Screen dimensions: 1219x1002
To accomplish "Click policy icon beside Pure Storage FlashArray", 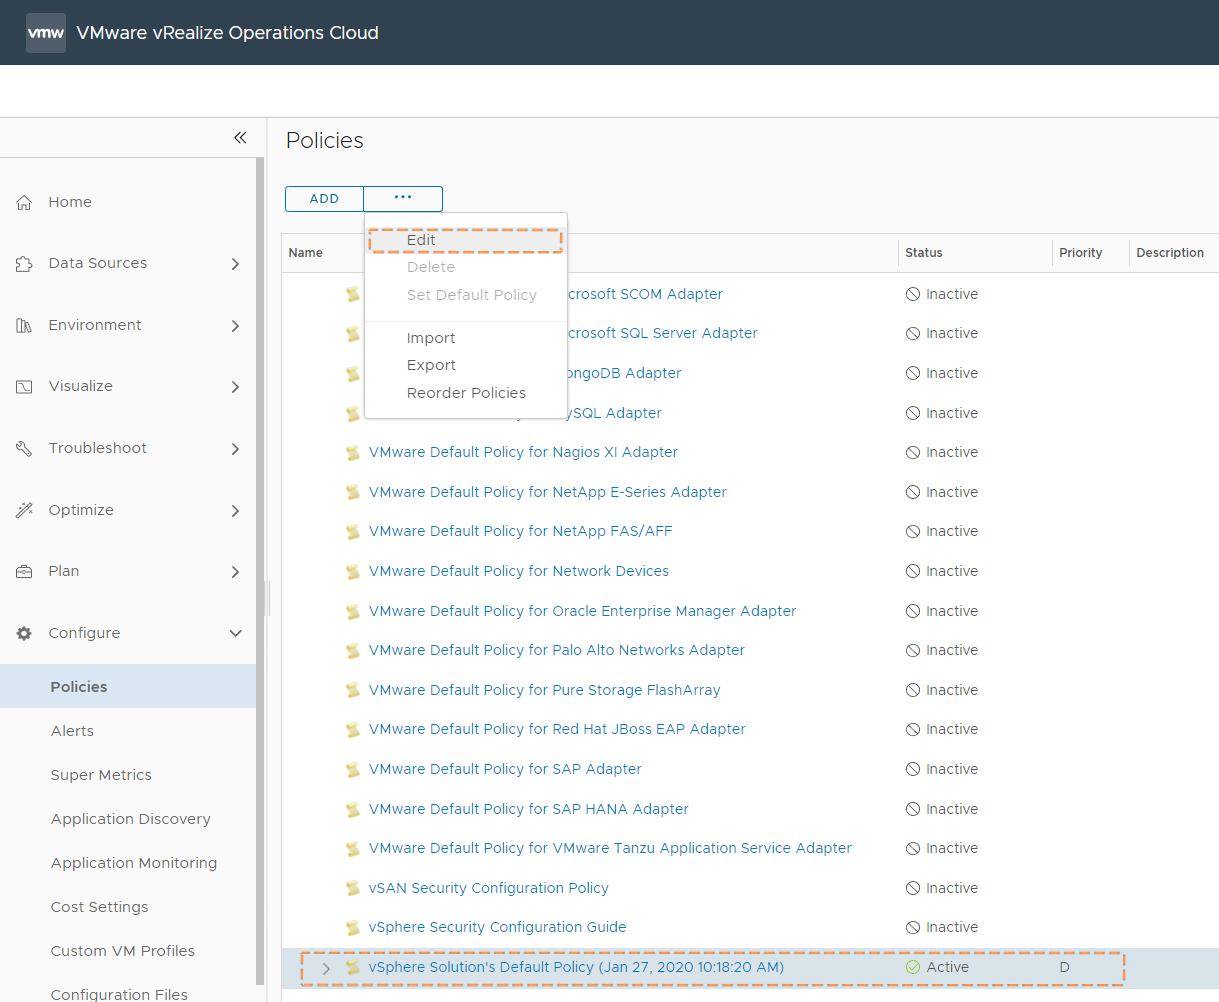I will 353,690.
